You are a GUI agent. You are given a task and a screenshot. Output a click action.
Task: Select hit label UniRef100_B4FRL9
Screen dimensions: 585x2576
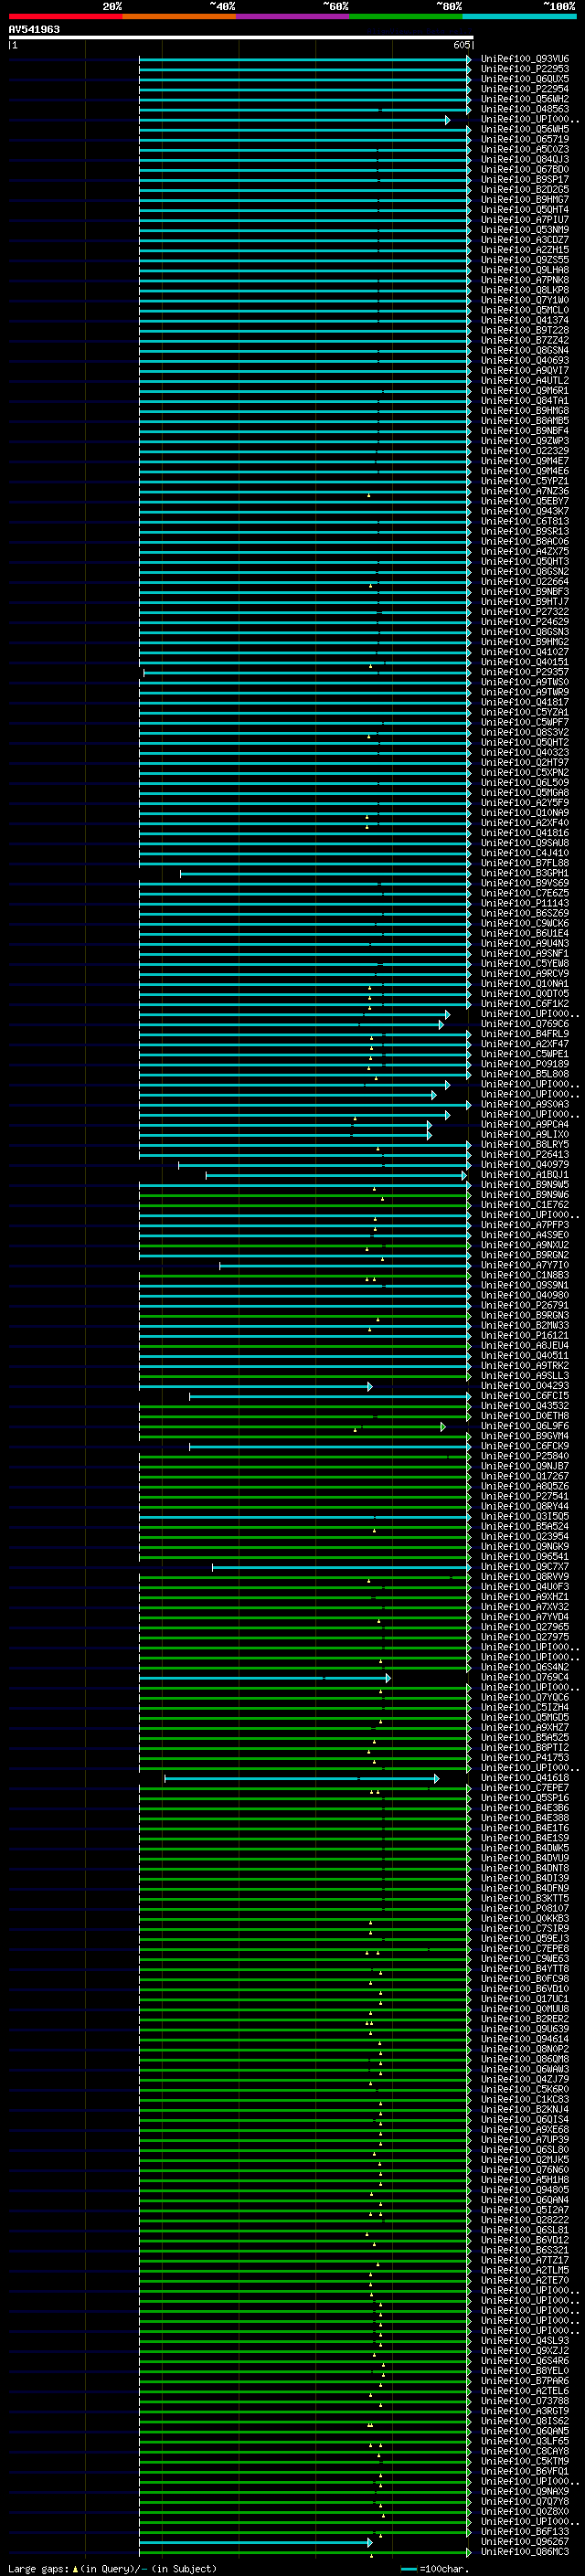[x=525, y=1034]
